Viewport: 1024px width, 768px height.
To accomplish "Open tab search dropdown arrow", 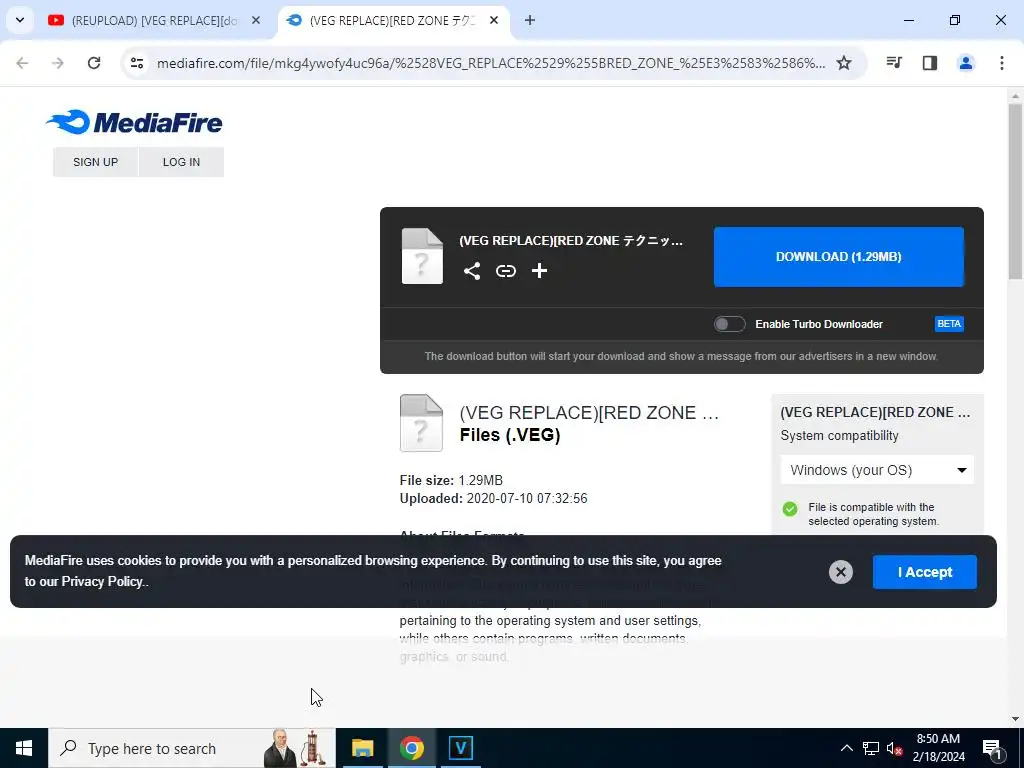I will pos(20,20).
